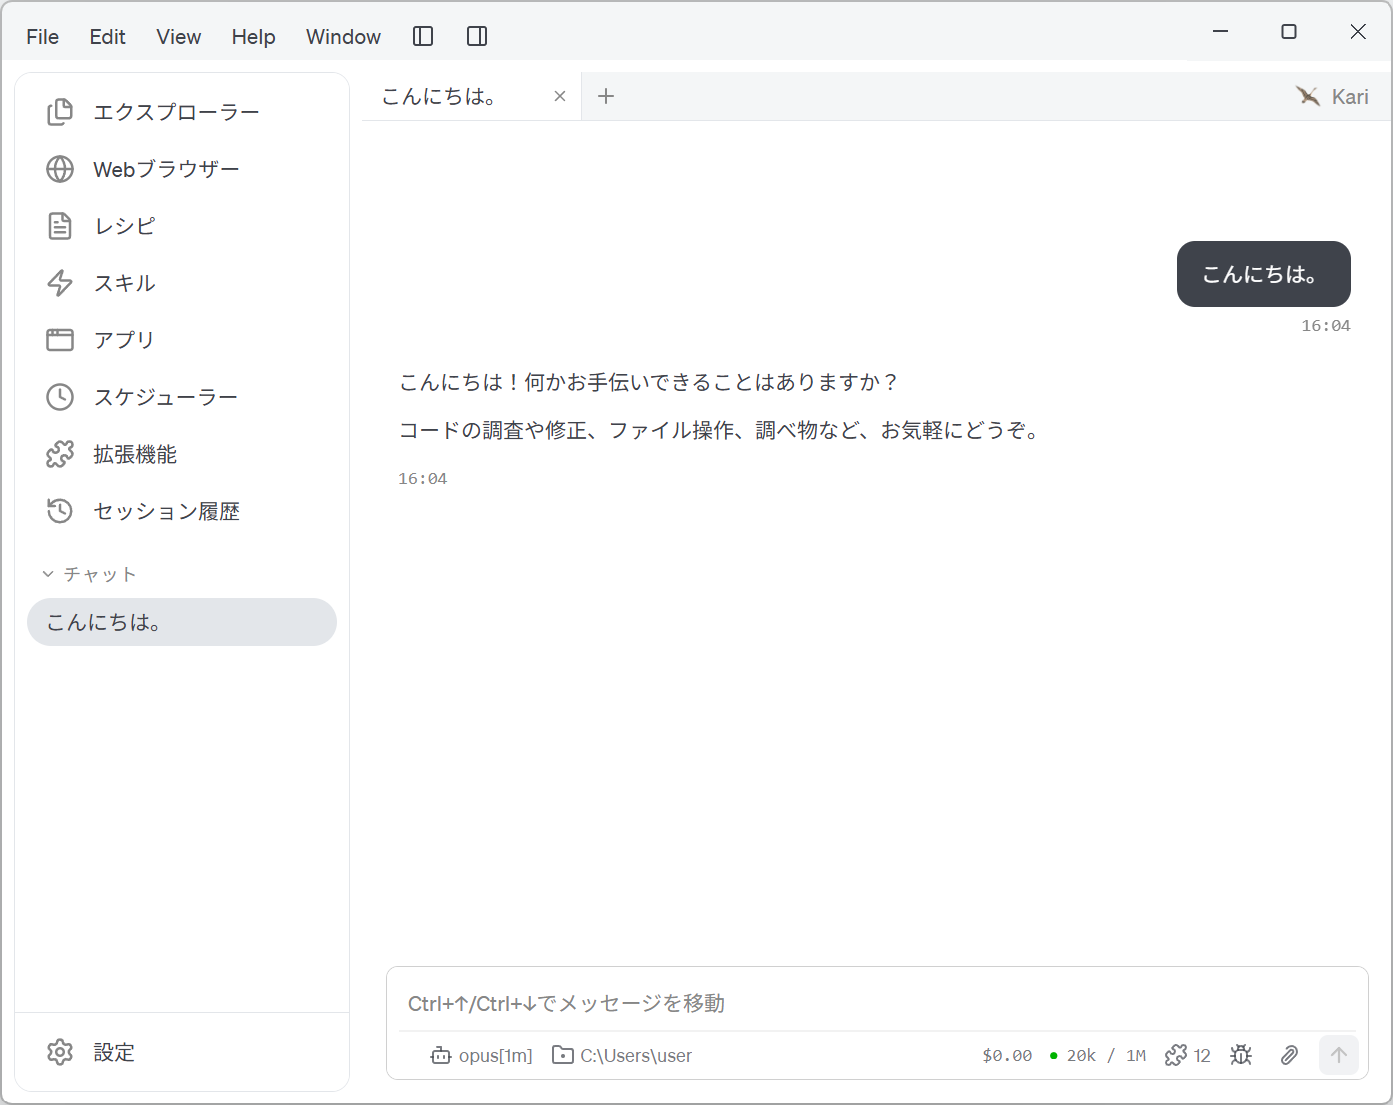Click the user message bubble こんにちは。

coord(1264,274)
